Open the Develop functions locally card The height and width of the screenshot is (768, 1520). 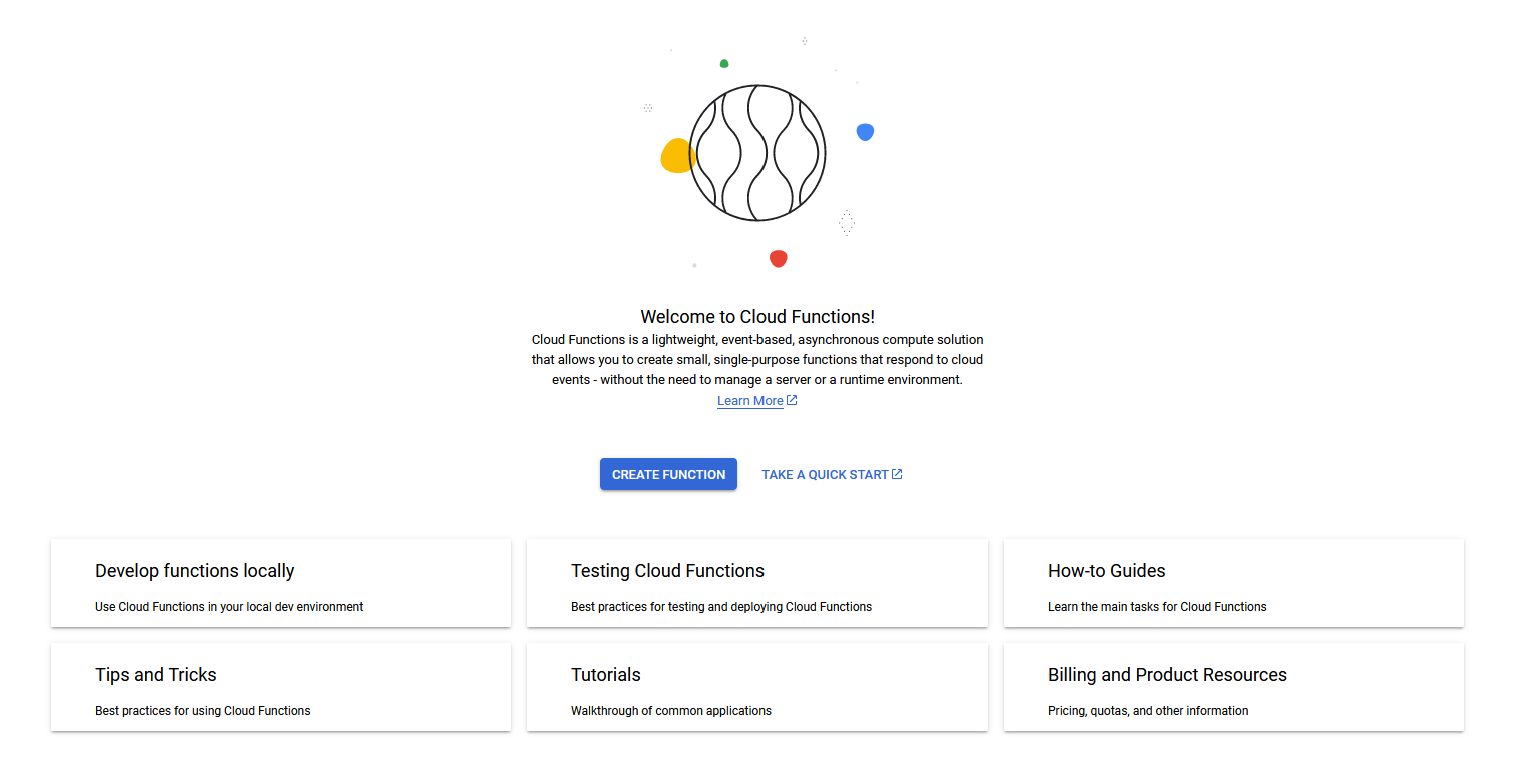281,583
